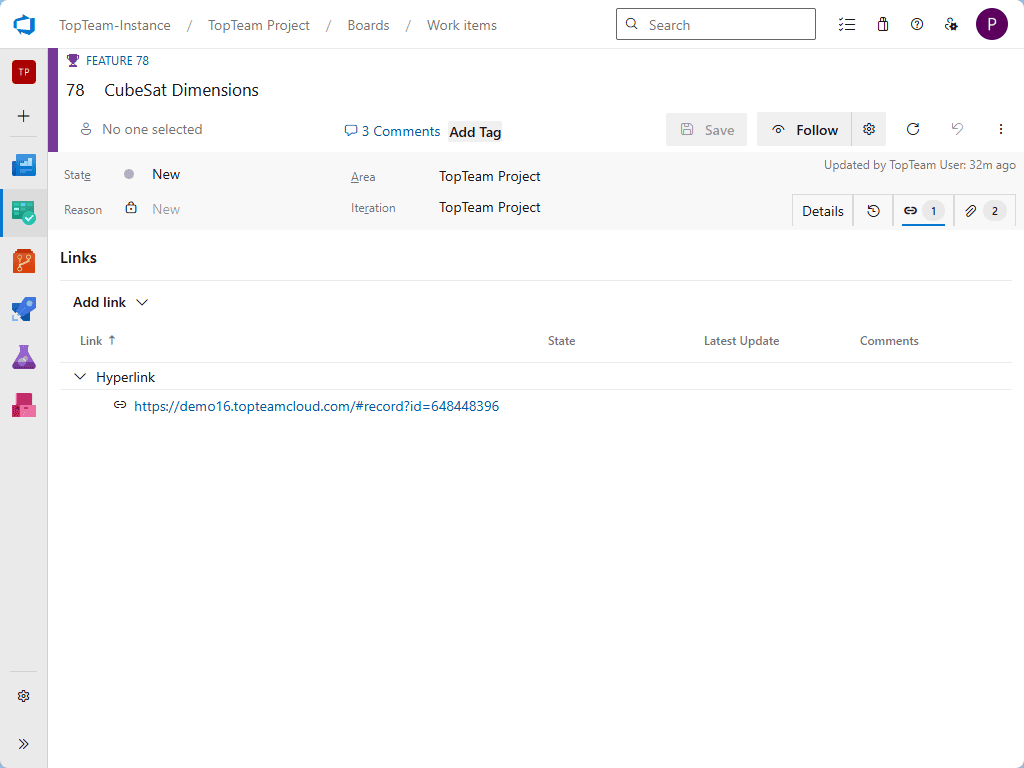Open the Attachments tab
The image size is (1024, 768).
(981, 211)
